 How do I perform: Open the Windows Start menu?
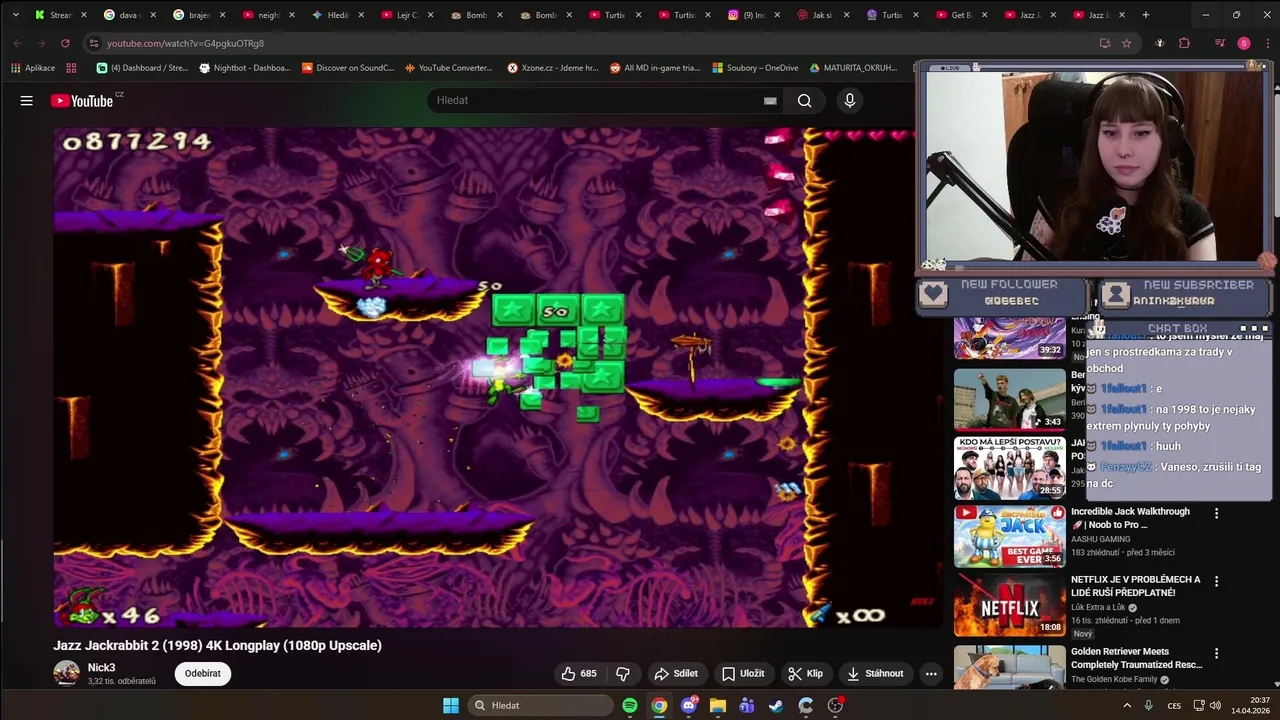451,705
